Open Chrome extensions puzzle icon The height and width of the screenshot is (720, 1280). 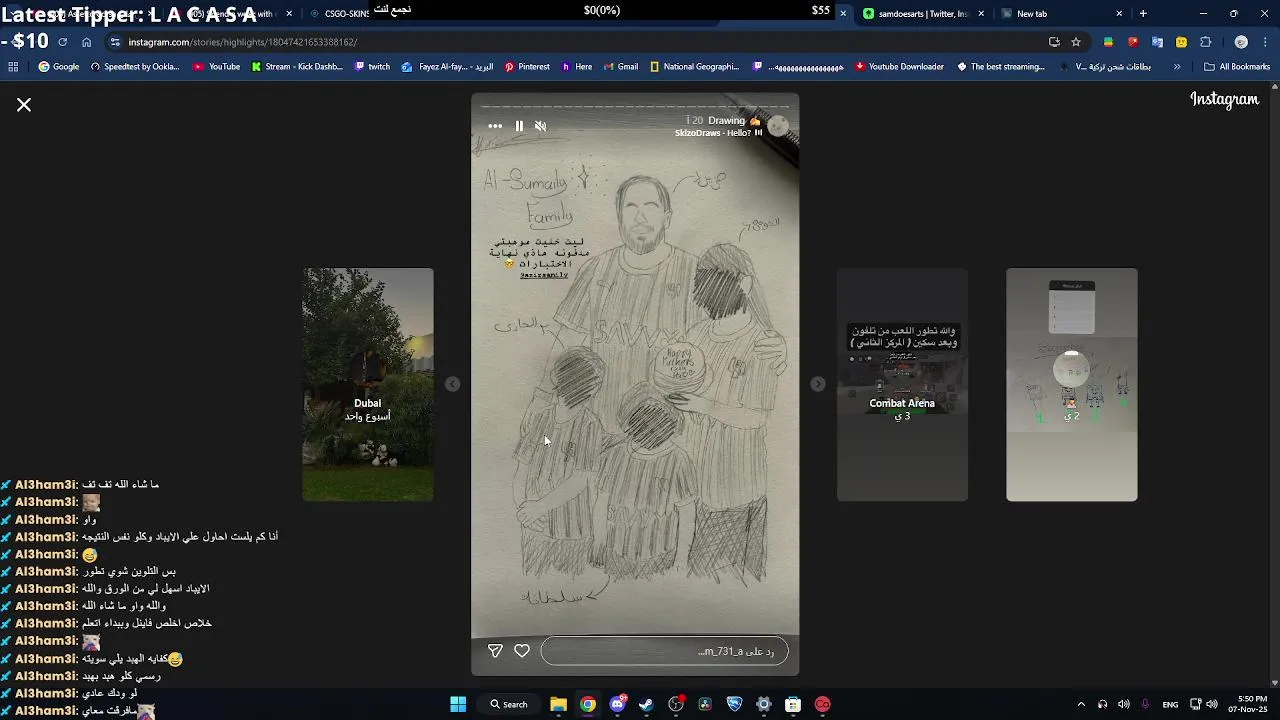click(x=1205, y=42)
